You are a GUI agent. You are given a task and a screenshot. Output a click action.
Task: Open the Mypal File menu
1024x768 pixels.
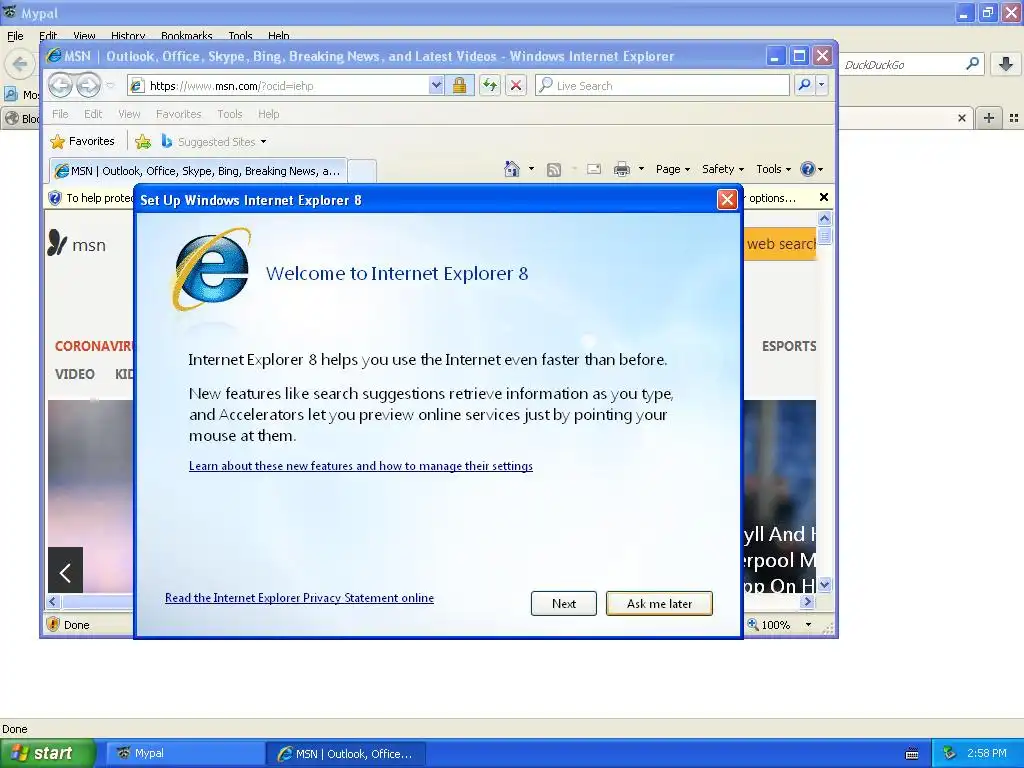tap(15, 36)
